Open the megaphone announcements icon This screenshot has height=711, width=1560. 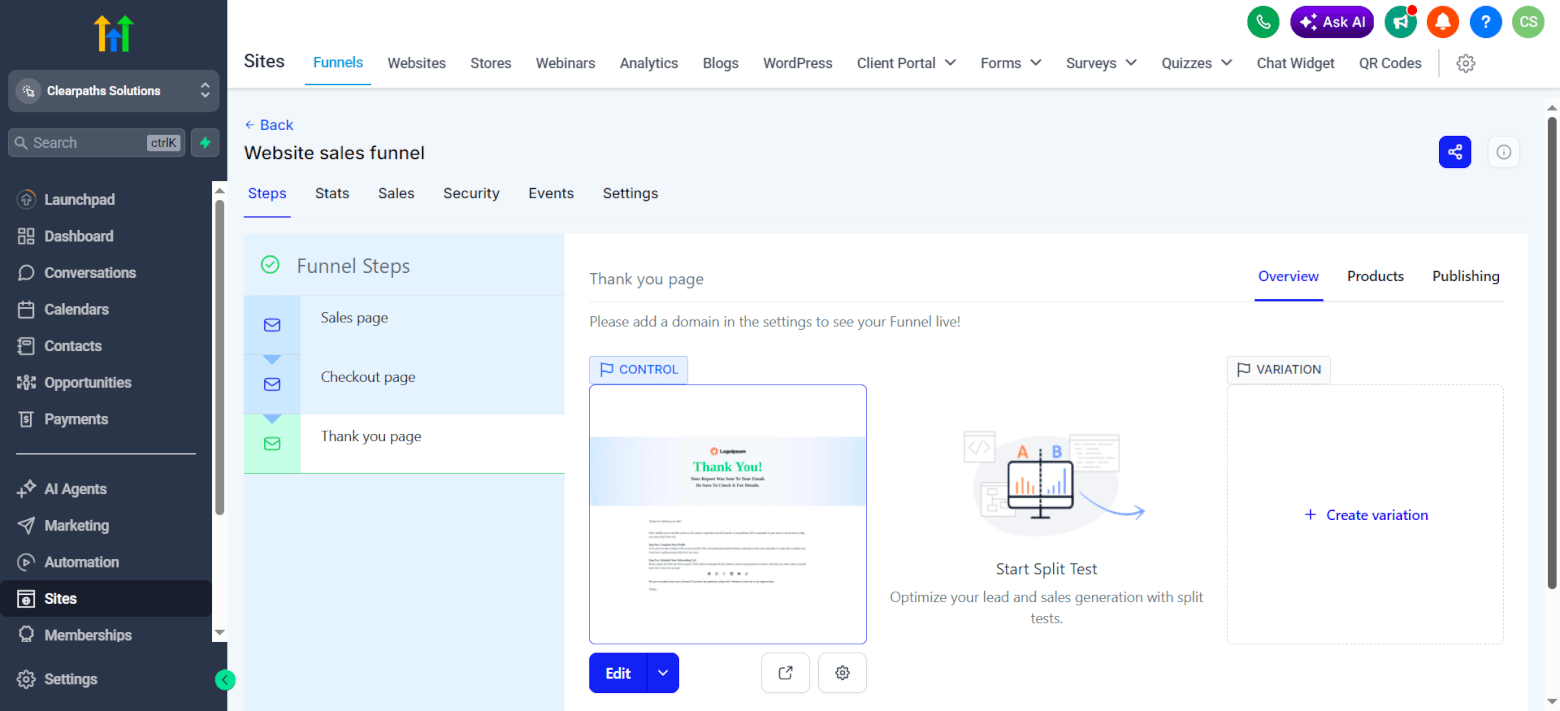(1400, 22)
